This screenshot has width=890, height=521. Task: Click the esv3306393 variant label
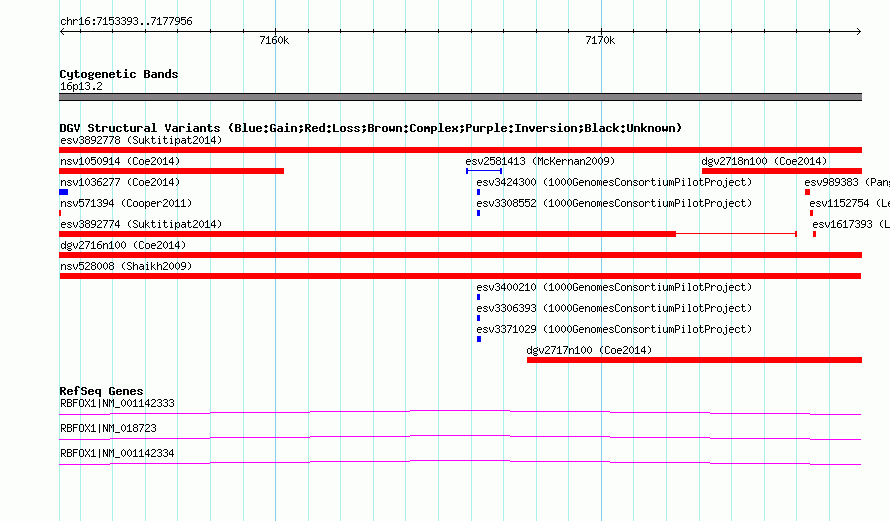614,308
